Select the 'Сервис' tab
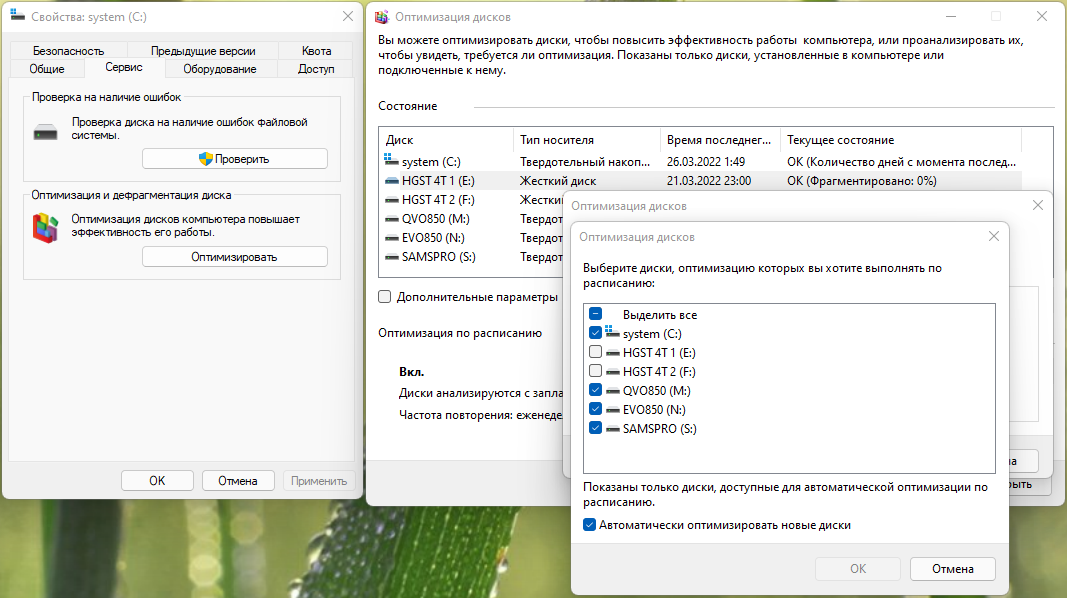The width and height of the screenshot is (1067, 598). [x=124, y=67]
